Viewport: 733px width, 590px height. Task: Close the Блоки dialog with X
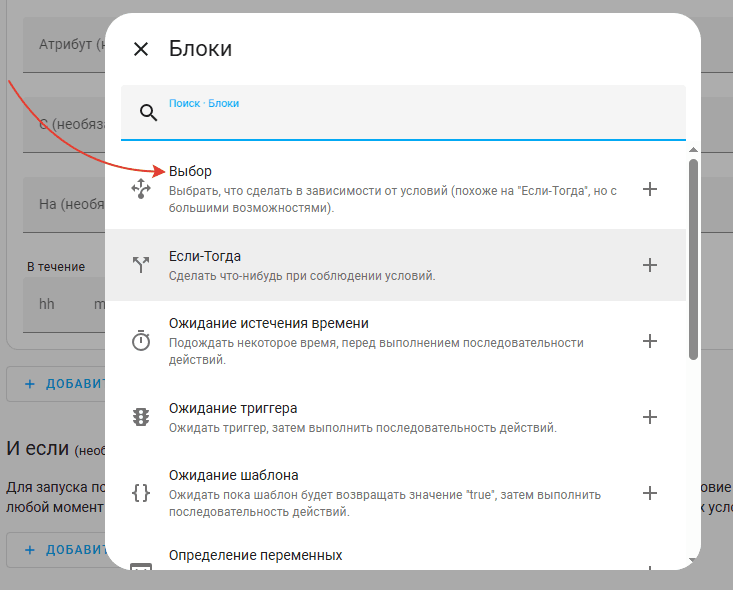tap(141, 49)
